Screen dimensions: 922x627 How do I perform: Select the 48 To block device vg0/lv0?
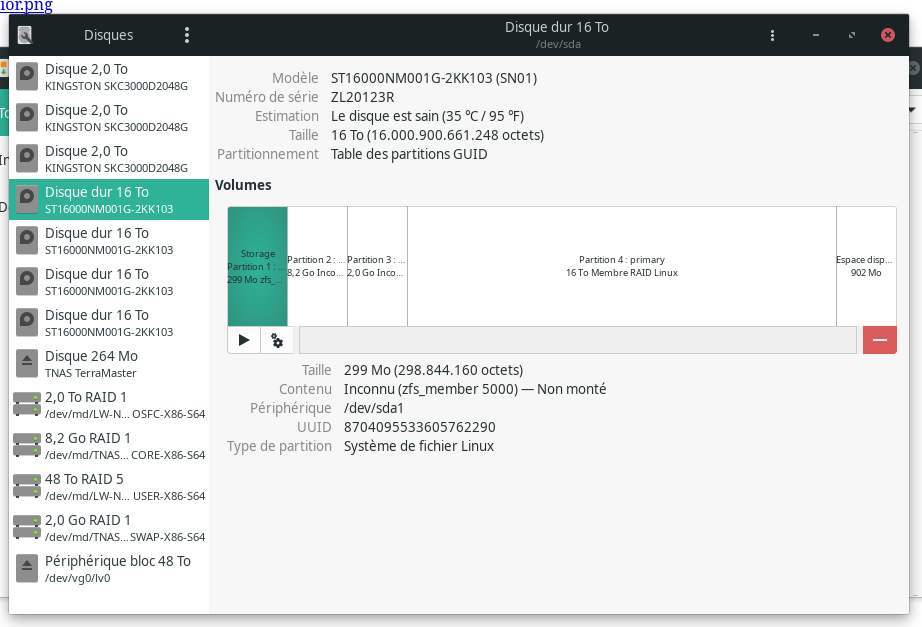108,569
